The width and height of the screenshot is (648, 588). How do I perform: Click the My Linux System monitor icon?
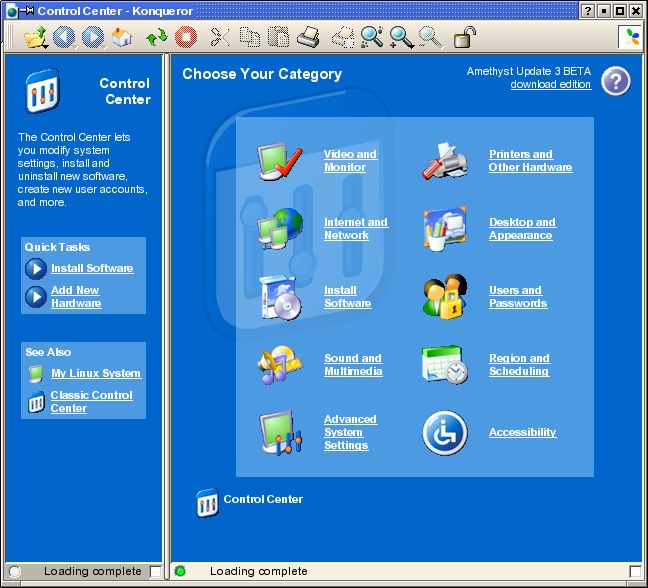(36, 374)
